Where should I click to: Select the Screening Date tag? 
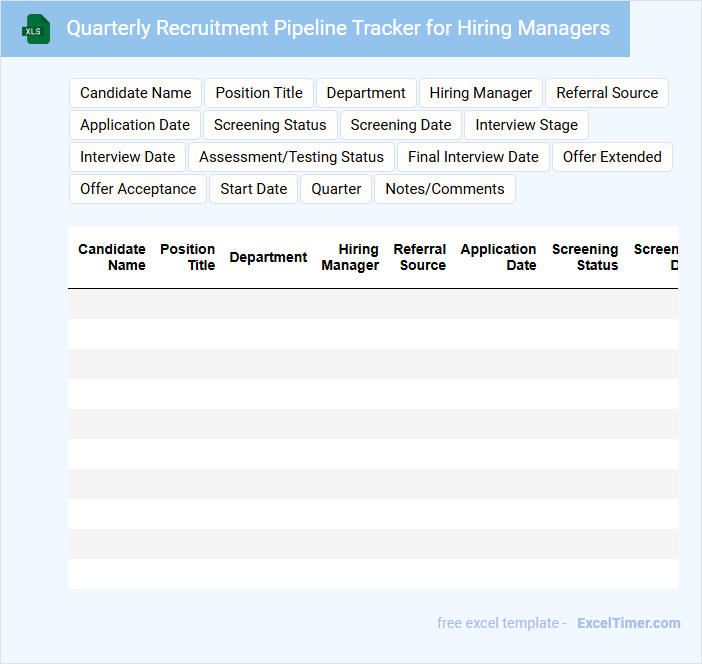click(x=401, y=125)
